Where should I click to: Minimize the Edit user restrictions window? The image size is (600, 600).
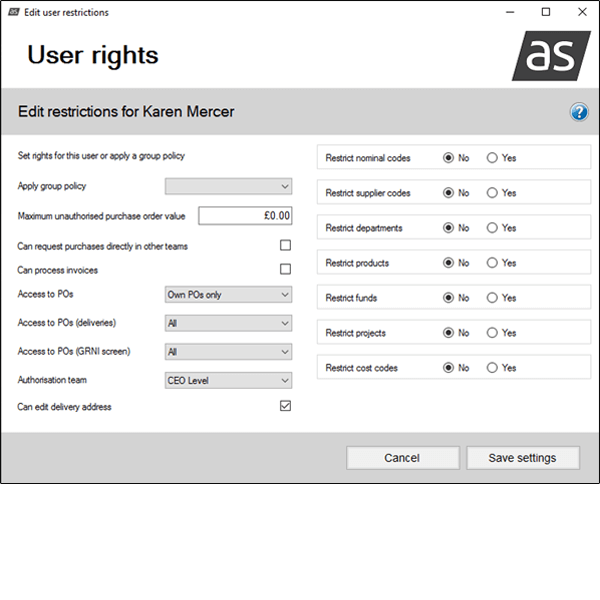coord(510,12)
